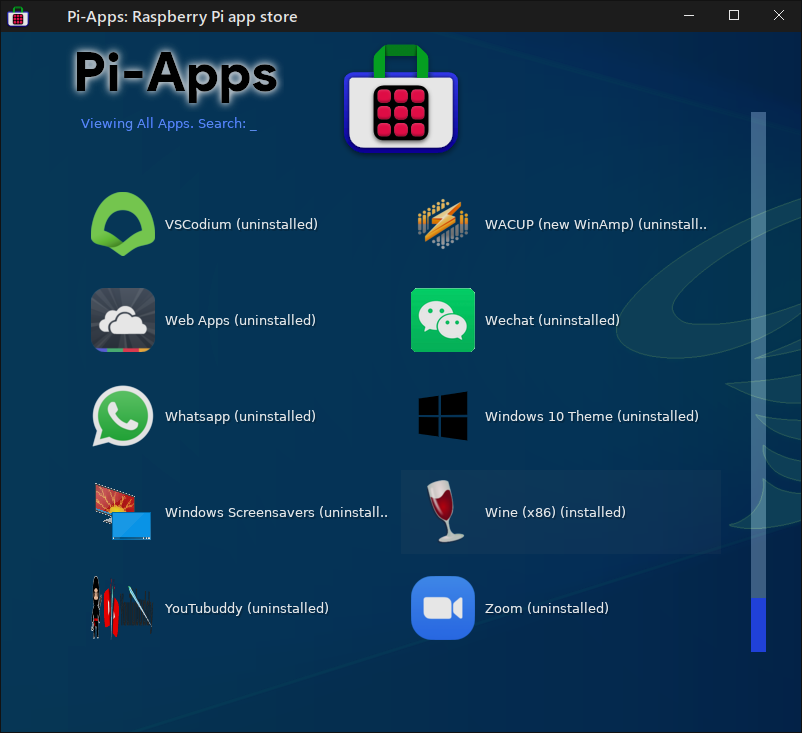Click the VSCodium green logo icon

pos(123,224)
